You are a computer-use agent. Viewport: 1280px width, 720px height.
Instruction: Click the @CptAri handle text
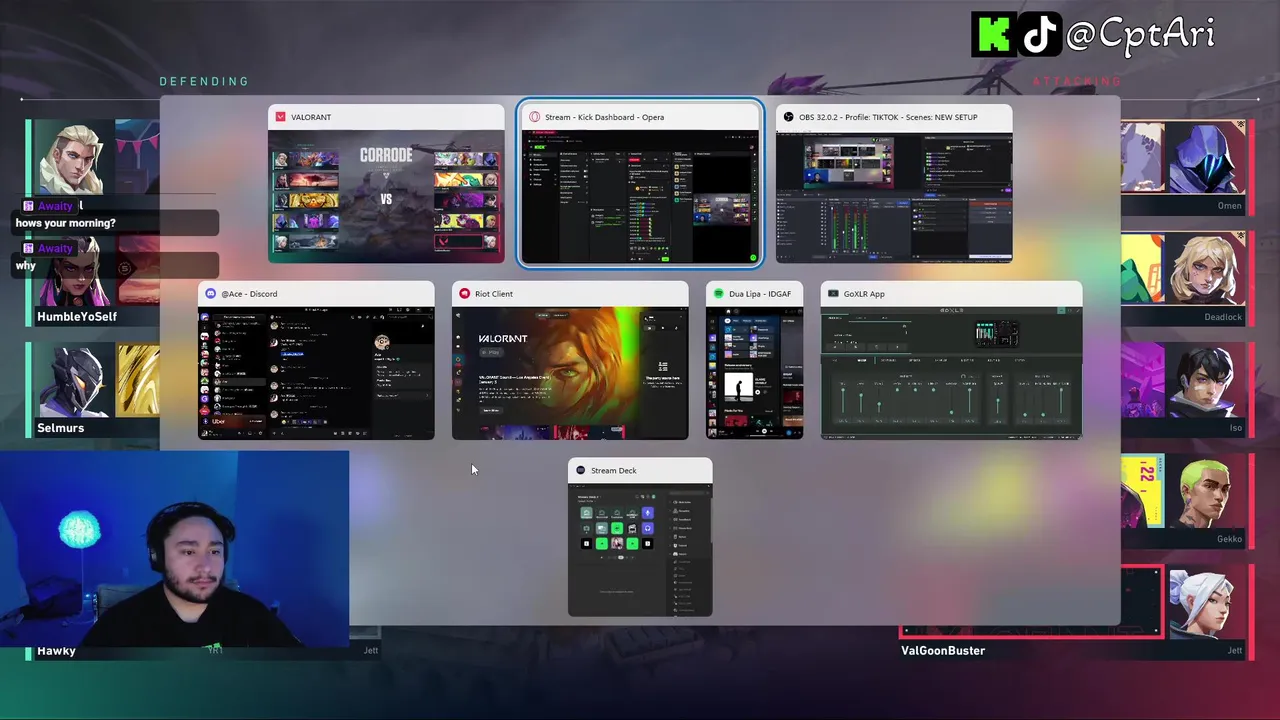coord(1140,35)
